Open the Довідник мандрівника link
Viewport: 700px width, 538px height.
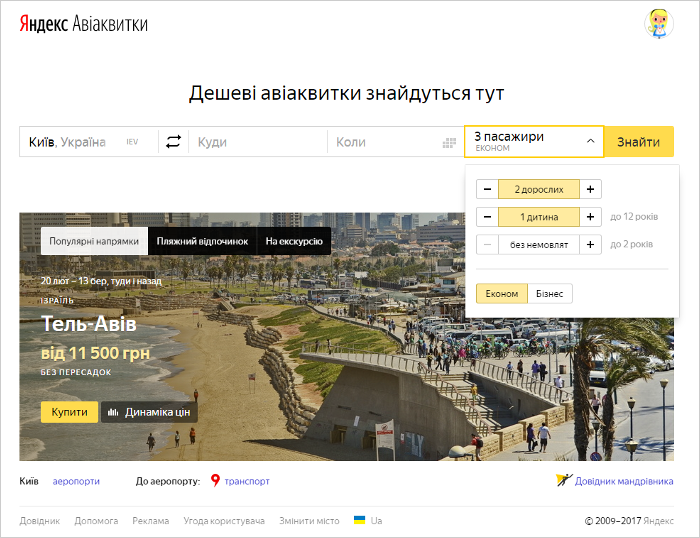[624, 481]
